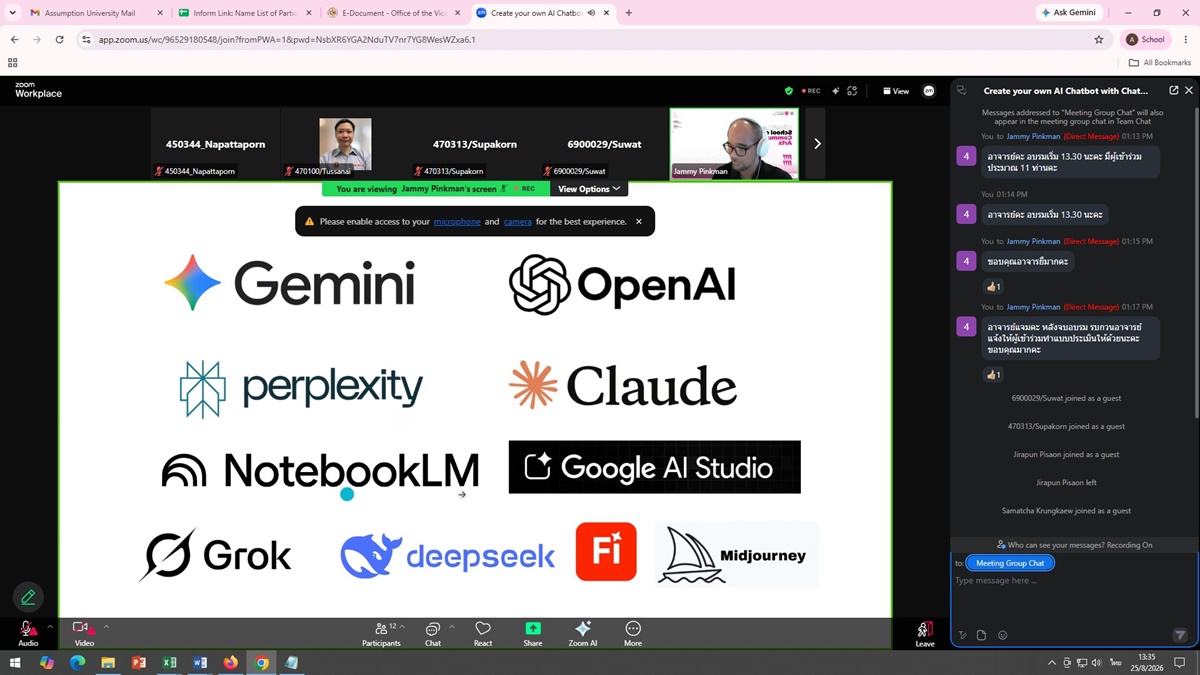
Task: Open All Bookmarks folder
Action: point(1160,62)
